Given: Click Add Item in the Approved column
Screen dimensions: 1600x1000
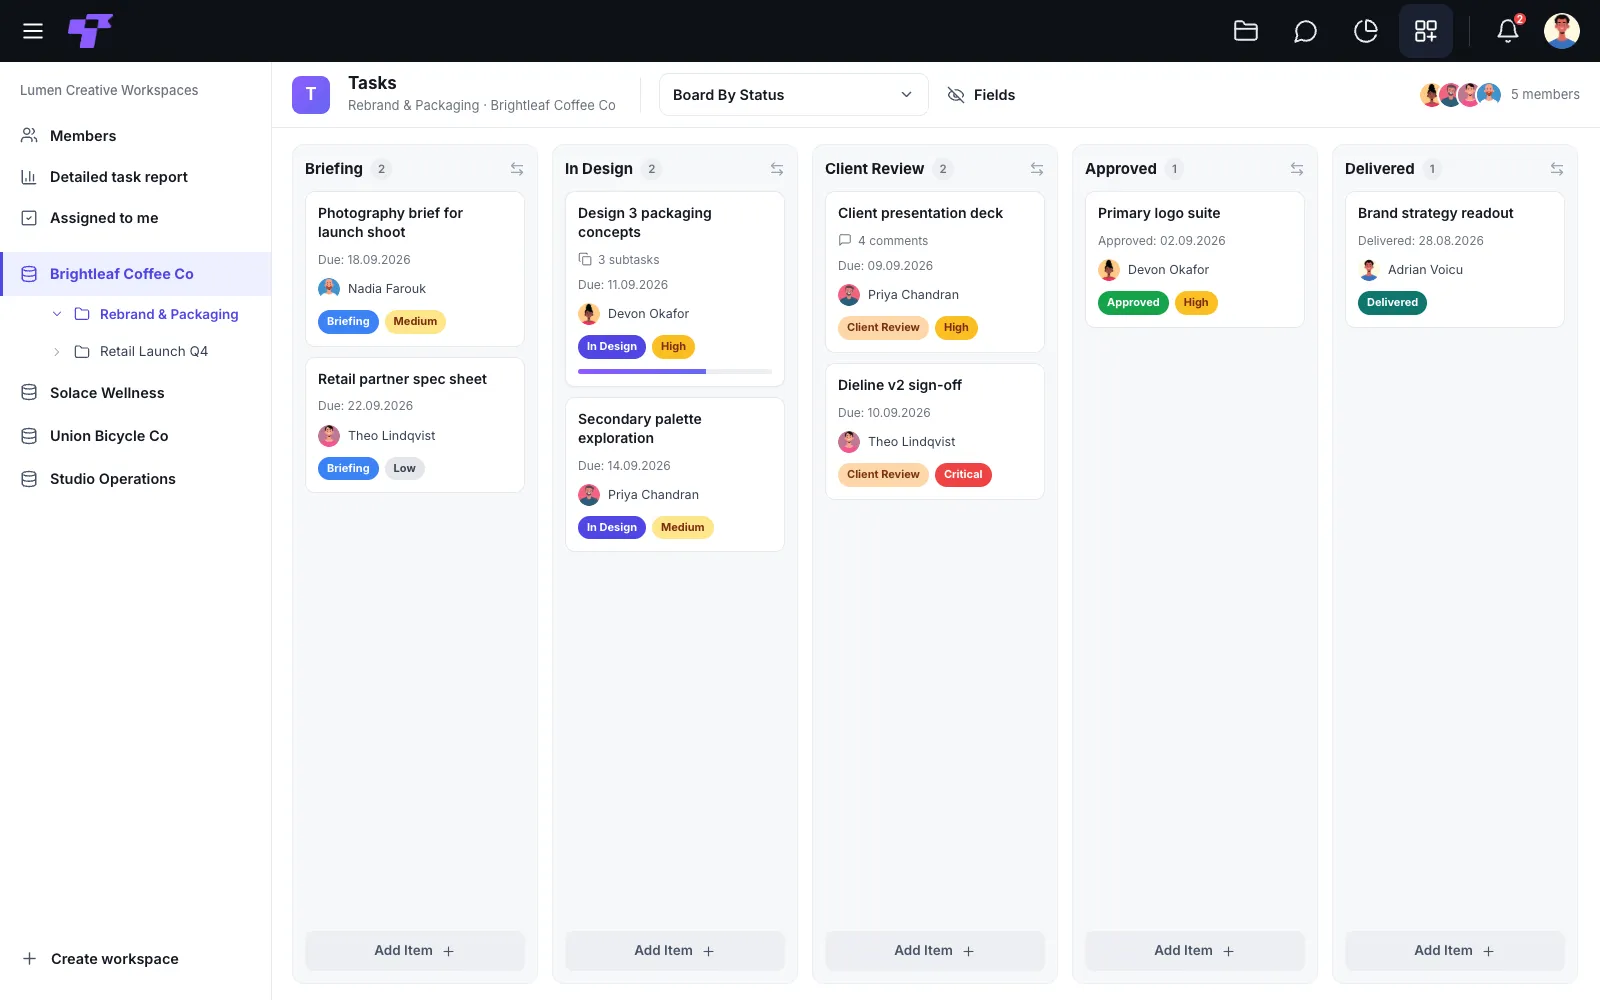Looking at the screenshot, I should (1195, 951).
